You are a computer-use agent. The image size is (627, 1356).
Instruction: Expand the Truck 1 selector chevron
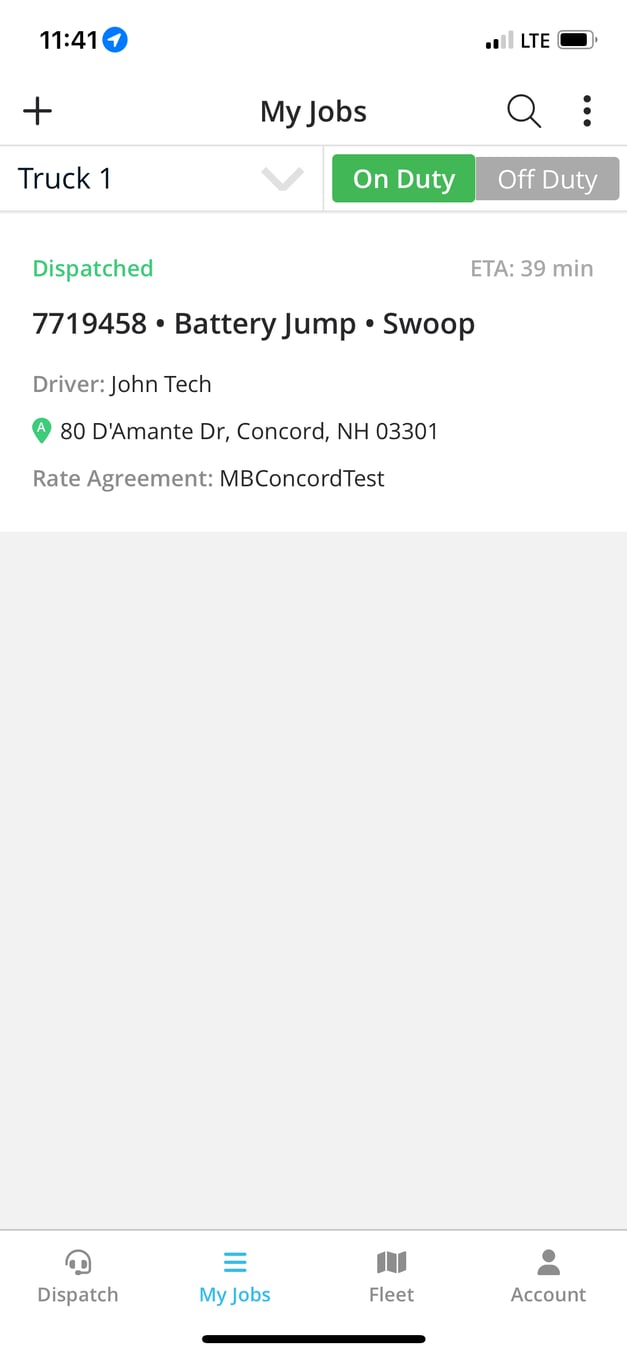click(x=283, y=180)
